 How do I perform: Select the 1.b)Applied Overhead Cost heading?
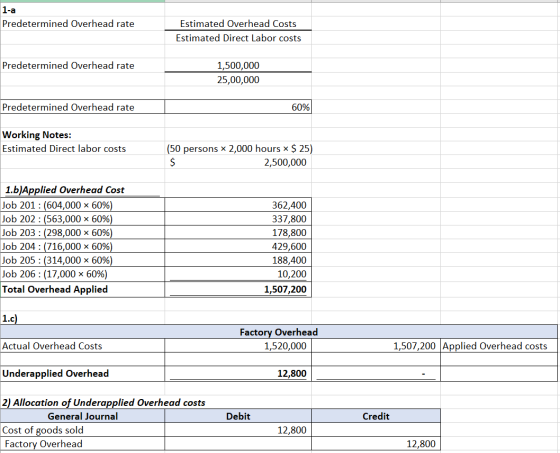pyautogui.click(x=65, y=190)
